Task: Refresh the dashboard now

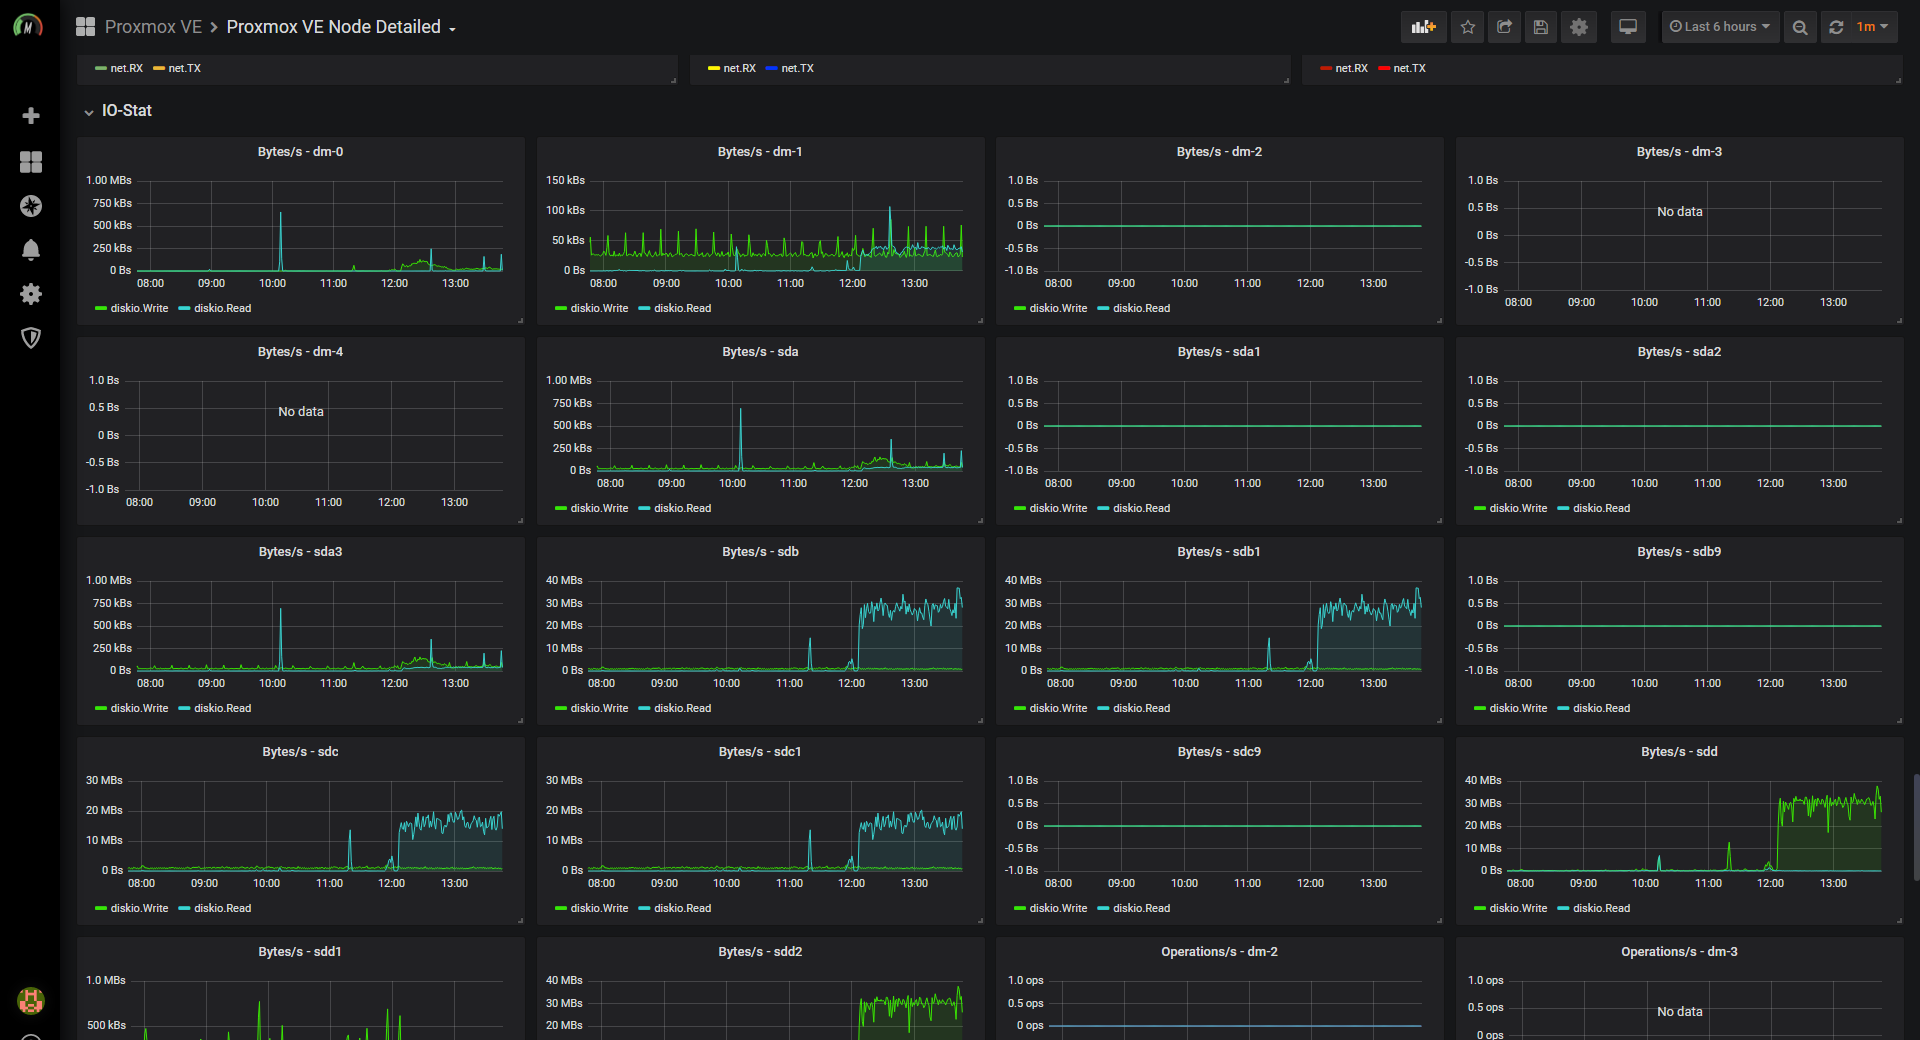Action: click(x=1836, y=27)
